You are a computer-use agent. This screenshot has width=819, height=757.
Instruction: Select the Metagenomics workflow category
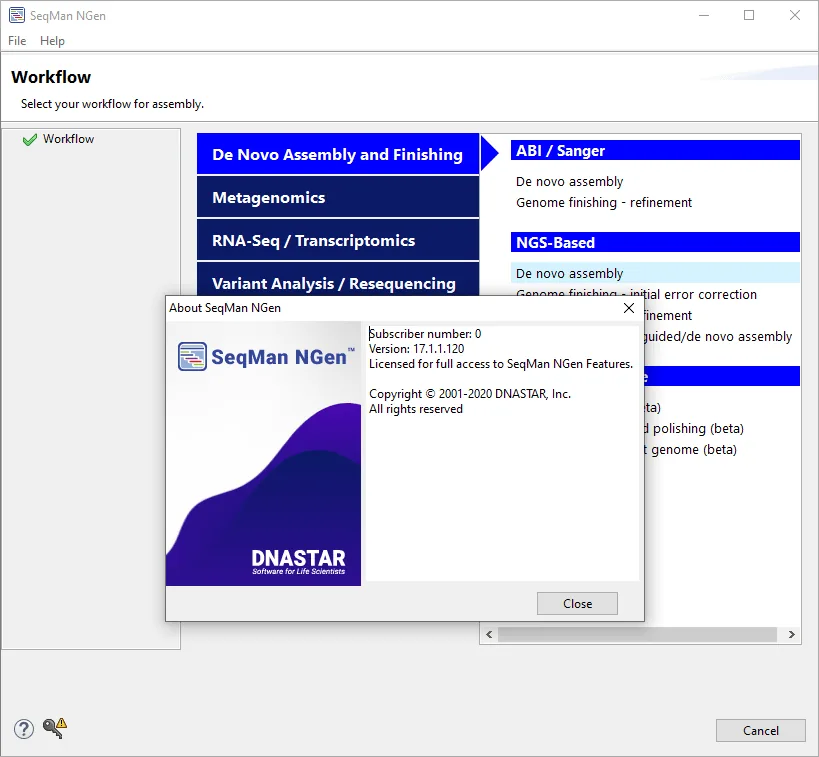pyautogui.click(x=338, y=197)
